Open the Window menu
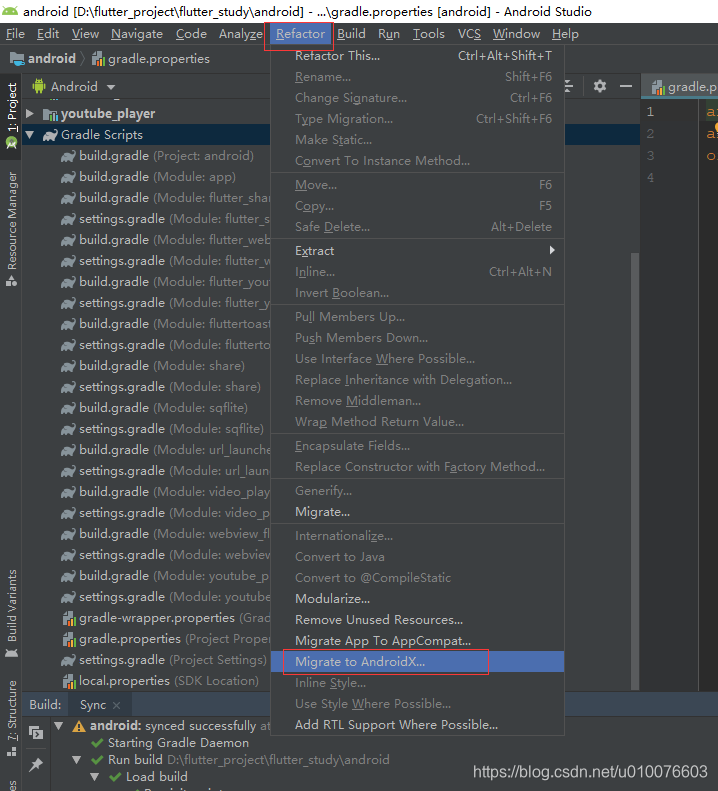 coord(516,34)
